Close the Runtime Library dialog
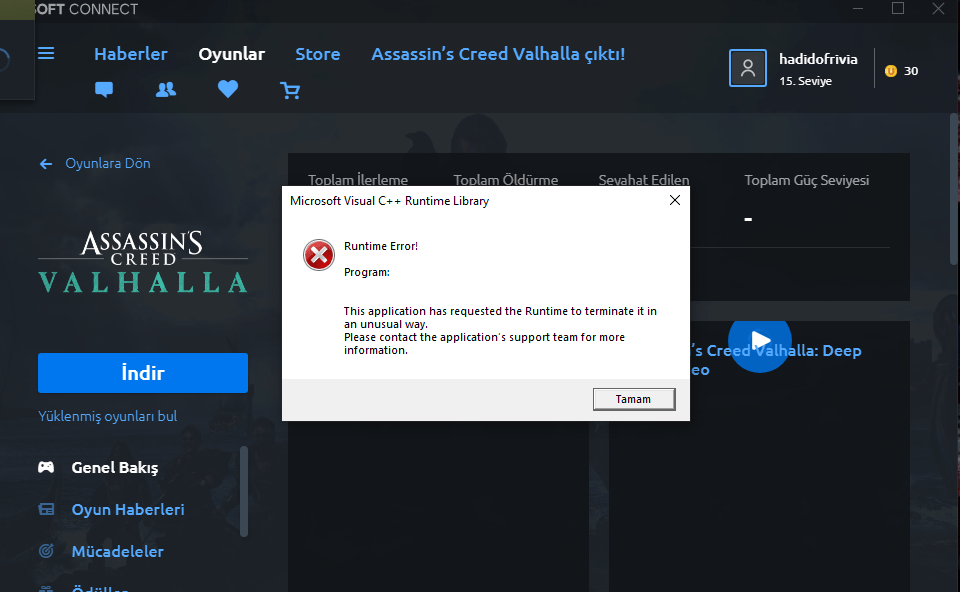The width and height of the screenshot is (960, 592). point(675,200)
